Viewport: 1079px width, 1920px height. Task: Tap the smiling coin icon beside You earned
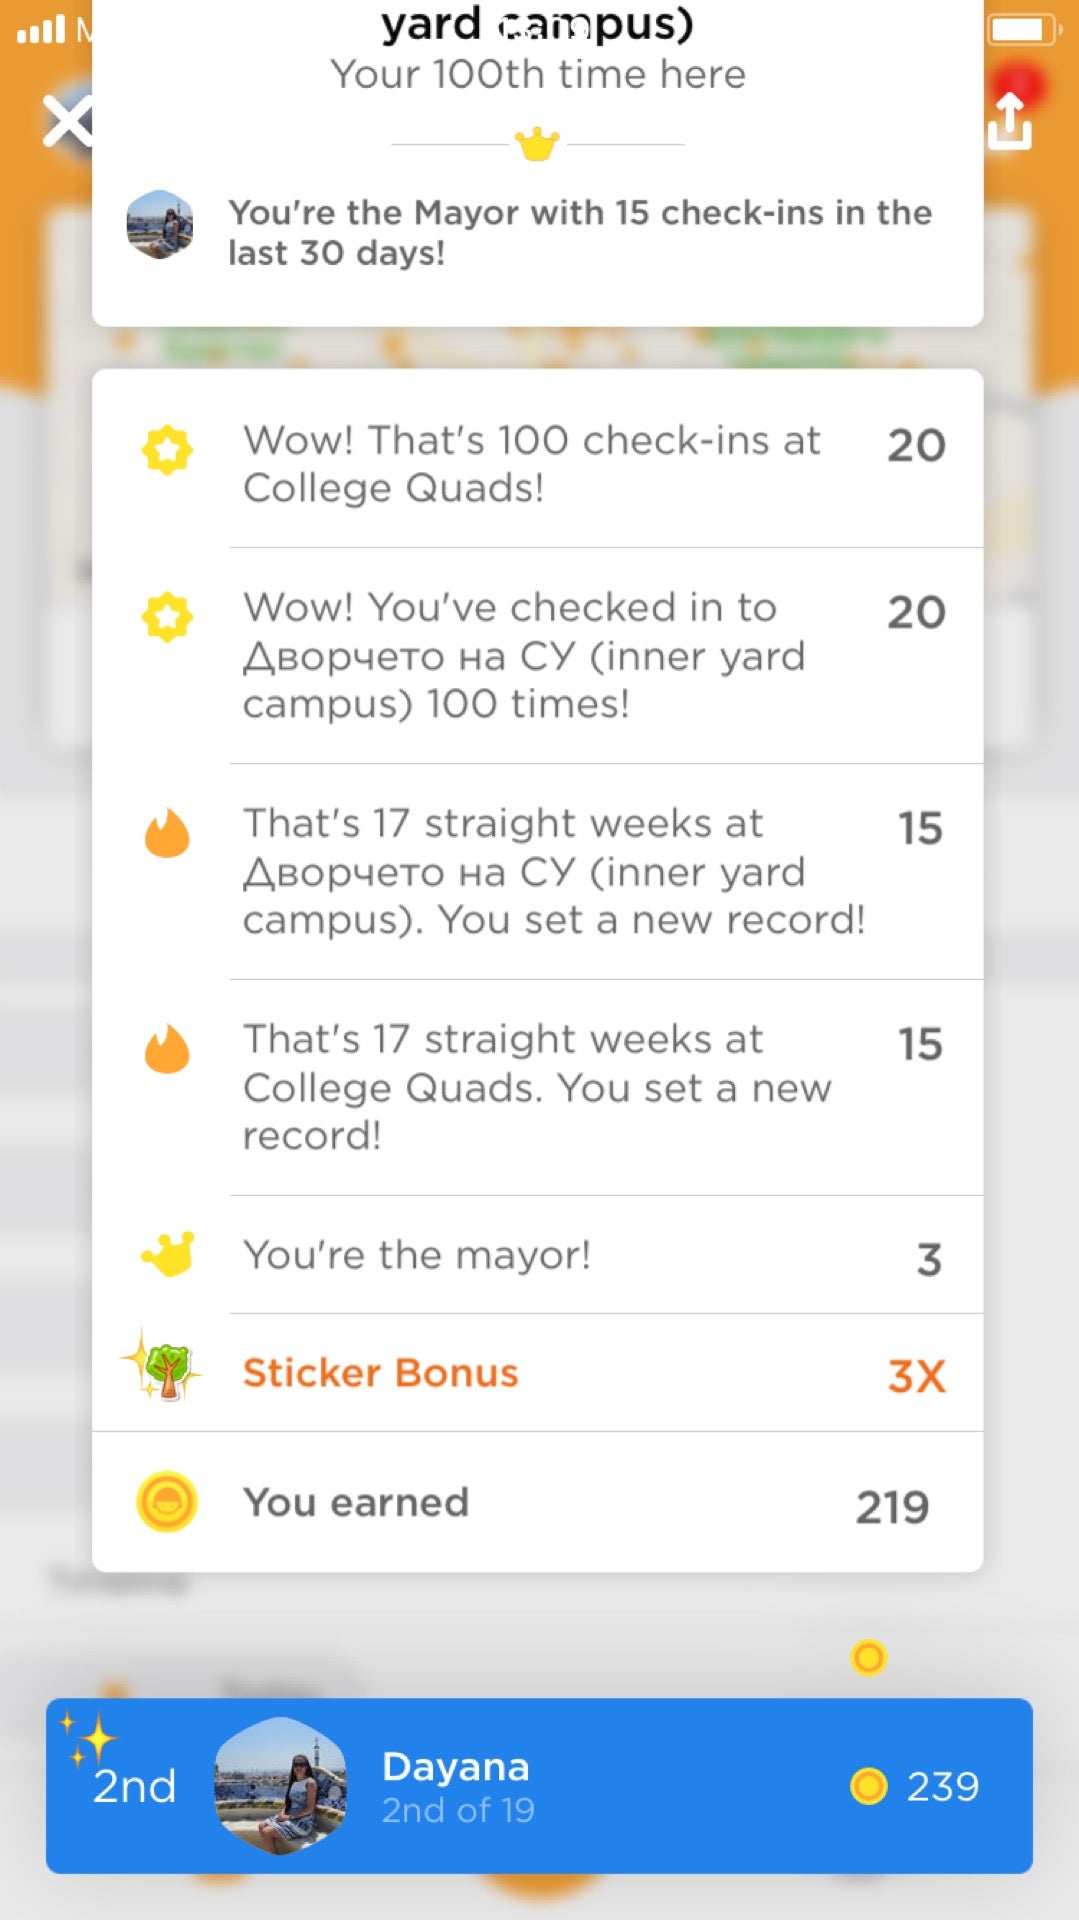tap(166, 1502)
